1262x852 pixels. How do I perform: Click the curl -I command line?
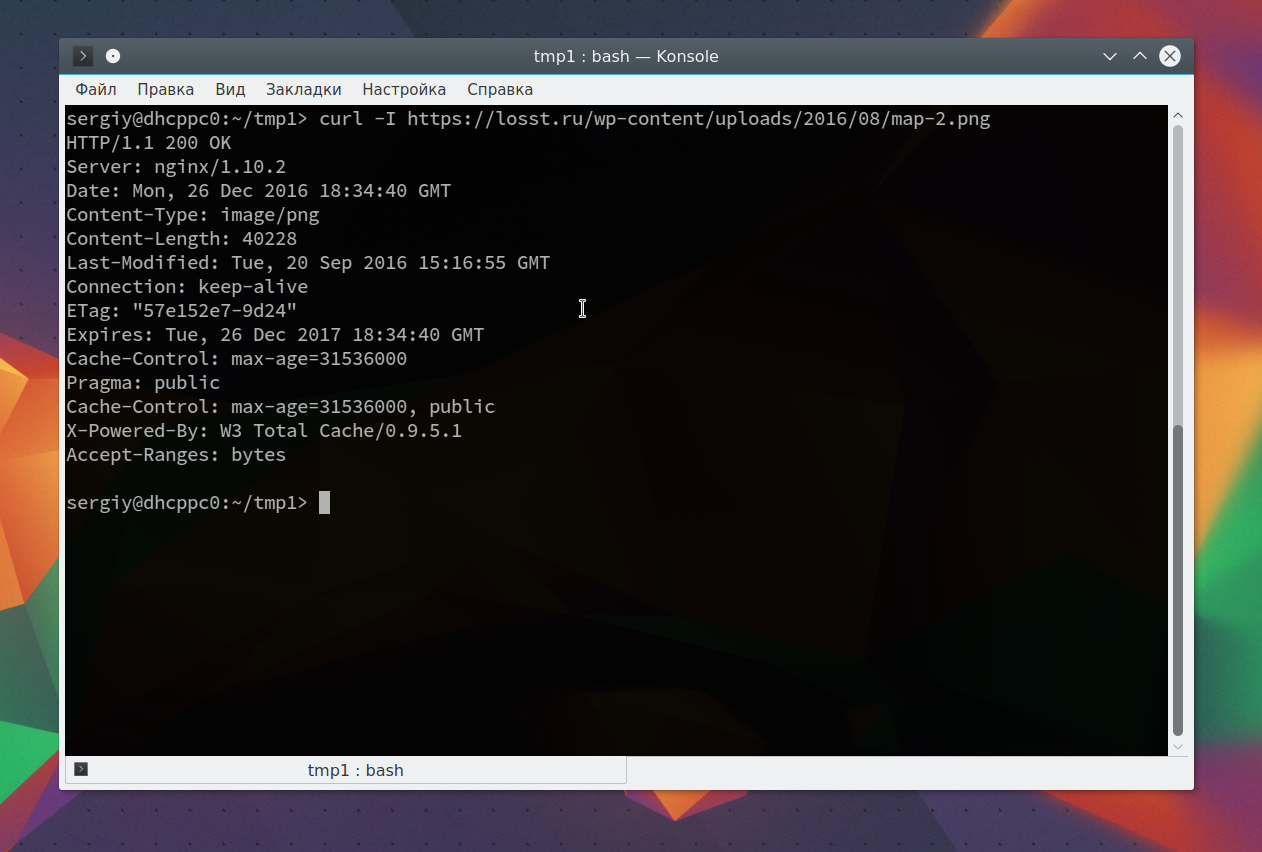point(528,119)
